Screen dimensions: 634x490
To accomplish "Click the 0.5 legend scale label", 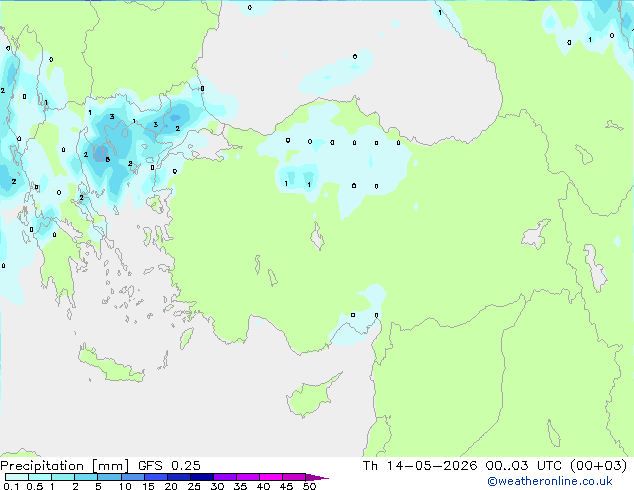I will pos(35,486).
